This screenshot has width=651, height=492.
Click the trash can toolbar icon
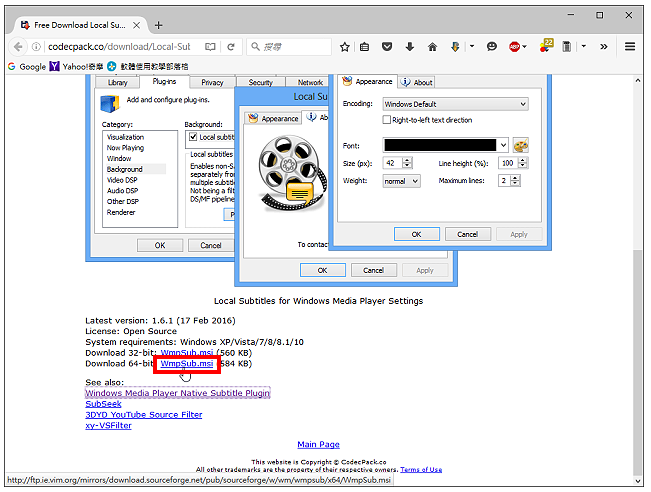pyautogui.click(x=566, y=47)
